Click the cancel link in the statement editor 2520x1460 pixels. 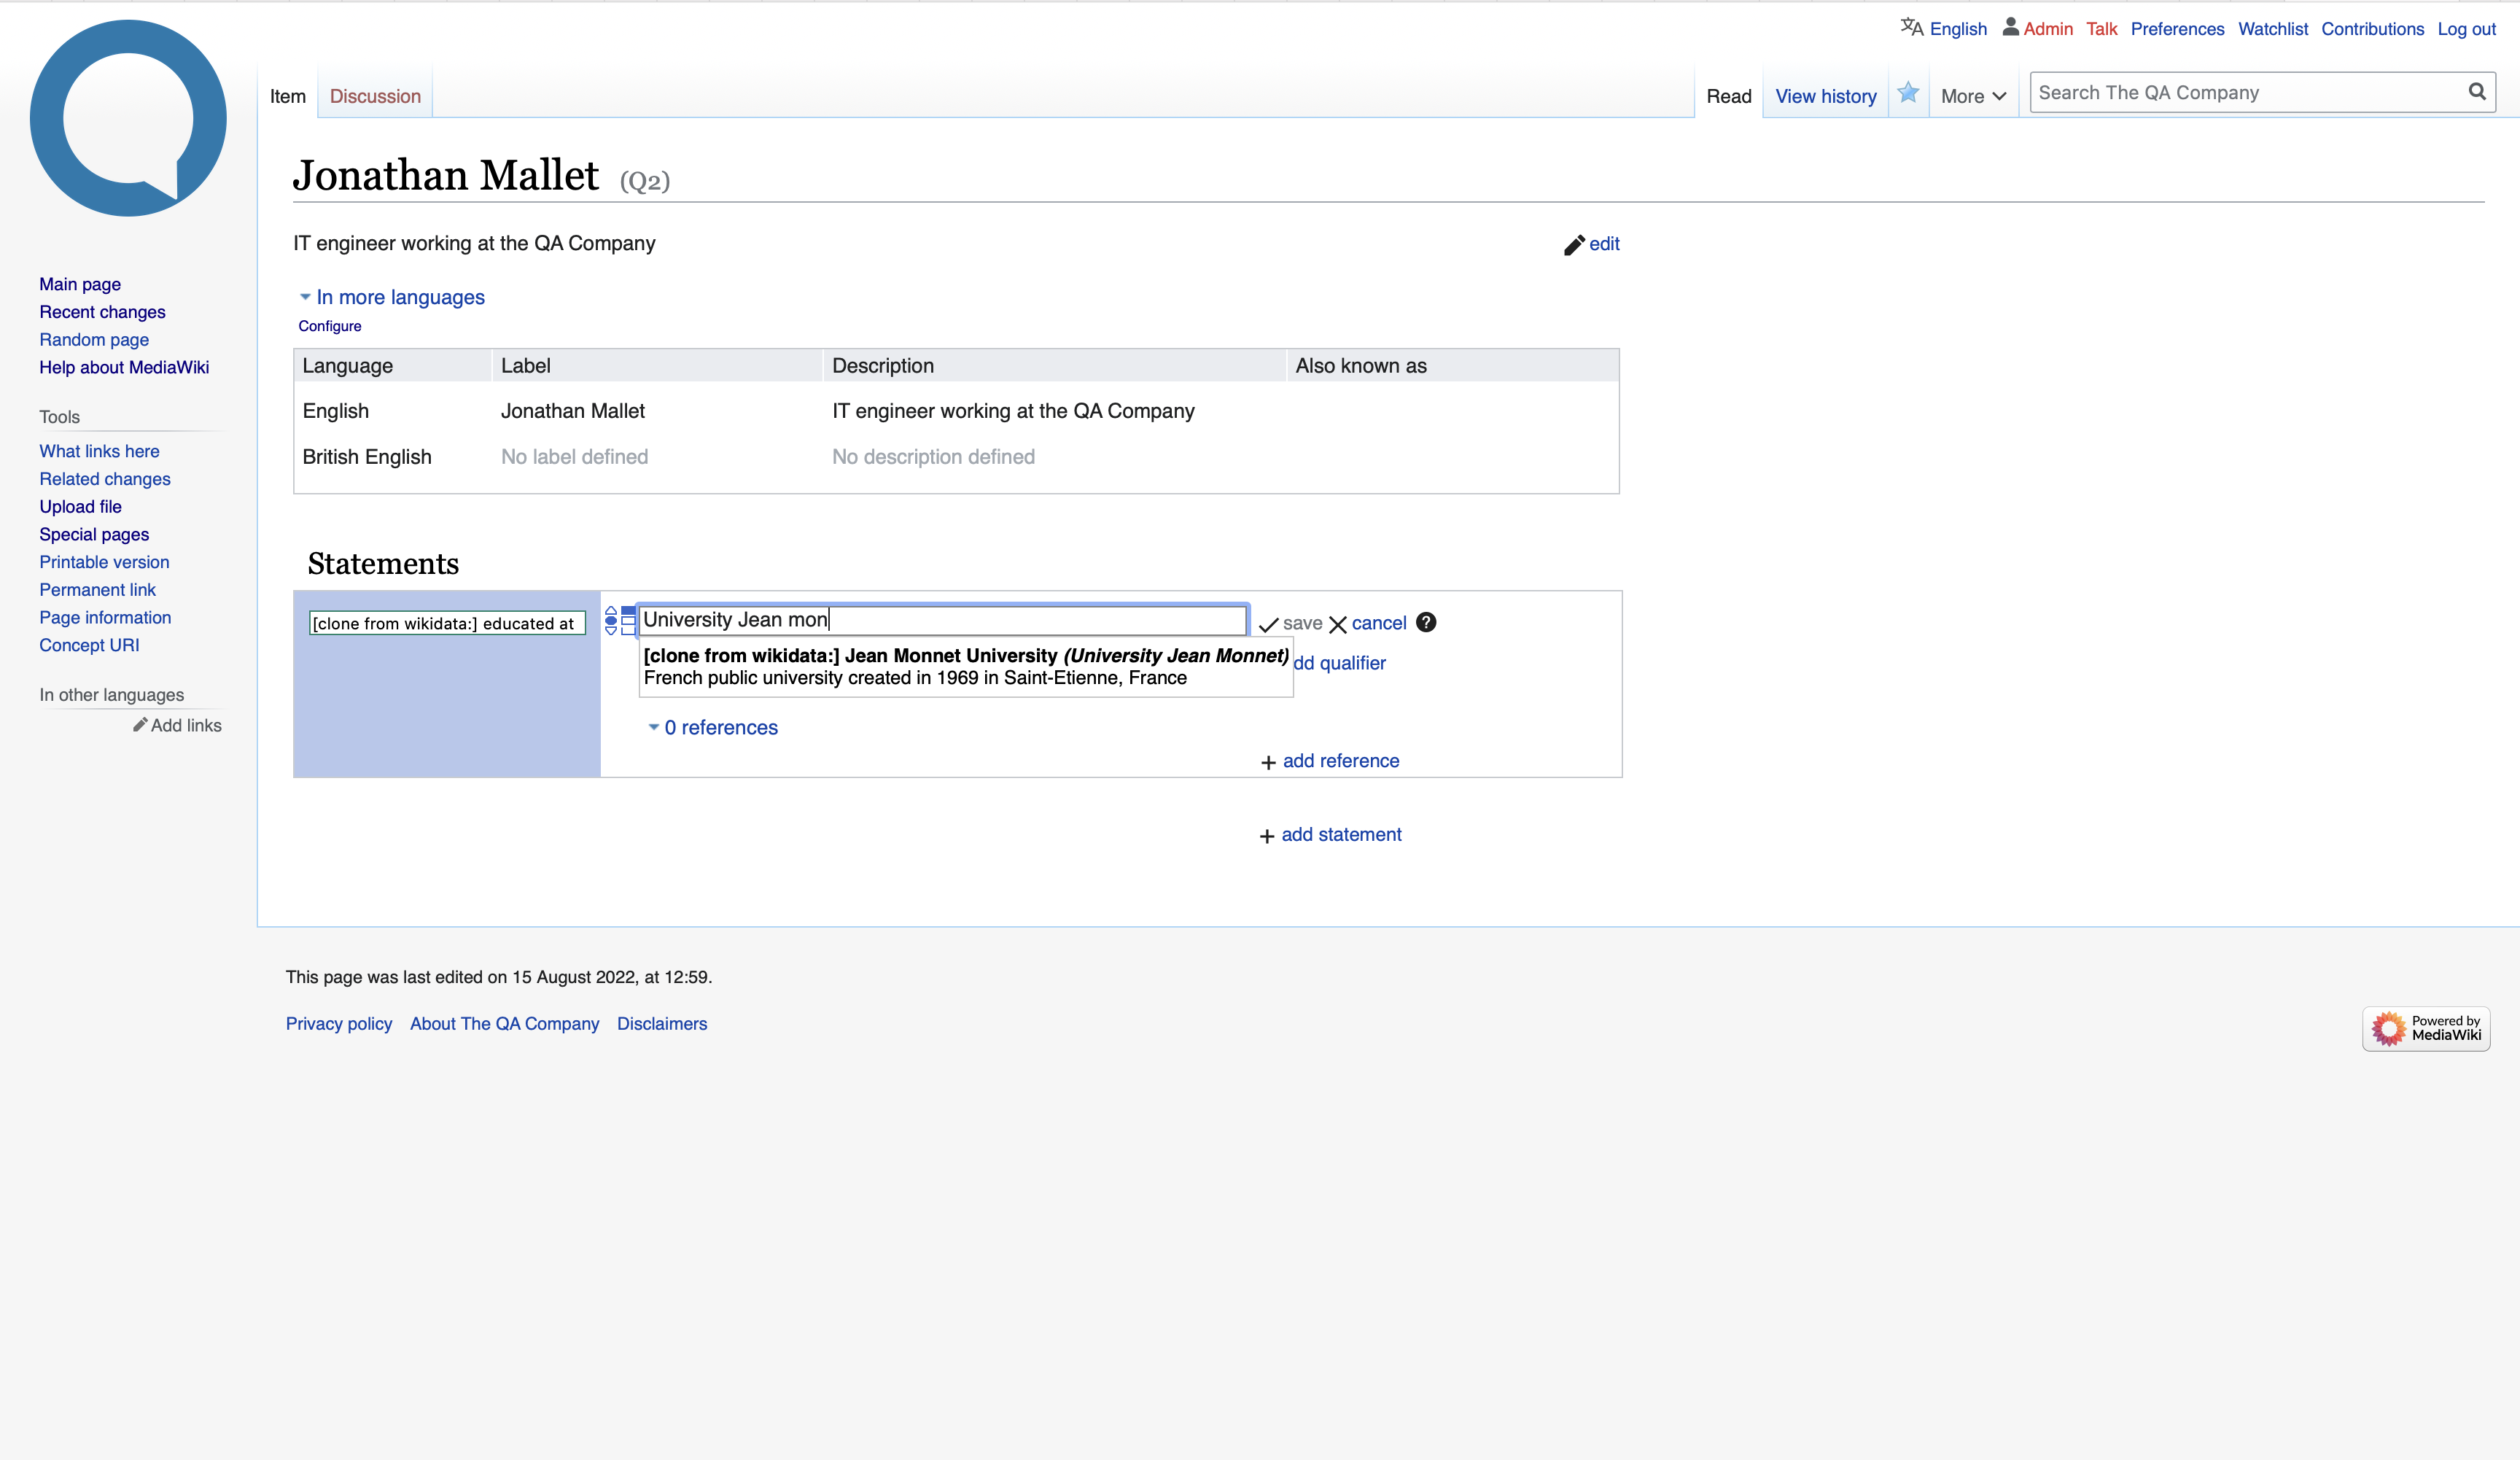pyautogui.click(x=1379, y=623)
